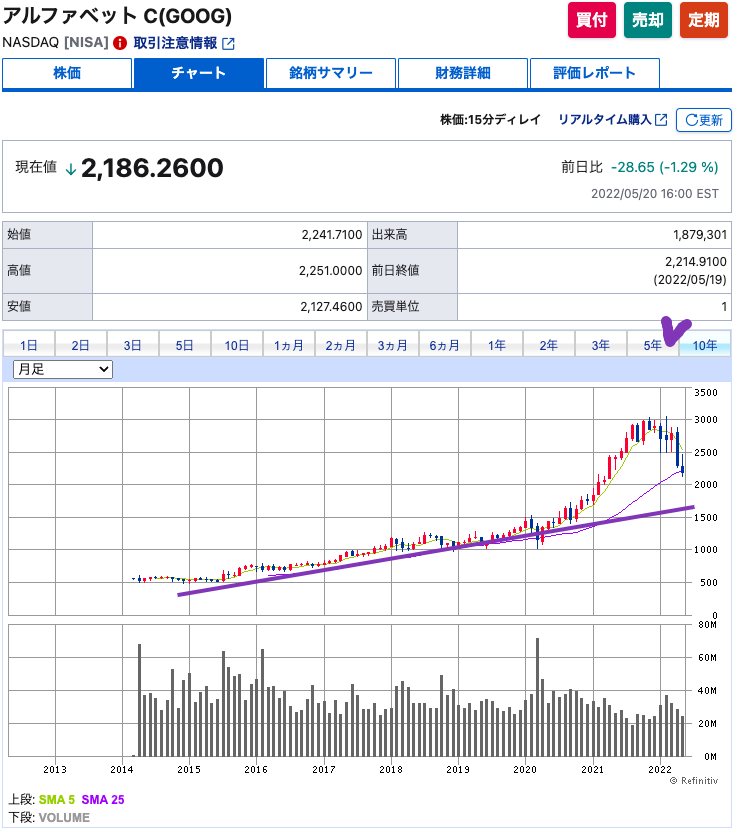Select the 2日 chart period
738x832 pixels.
(81, 345)
